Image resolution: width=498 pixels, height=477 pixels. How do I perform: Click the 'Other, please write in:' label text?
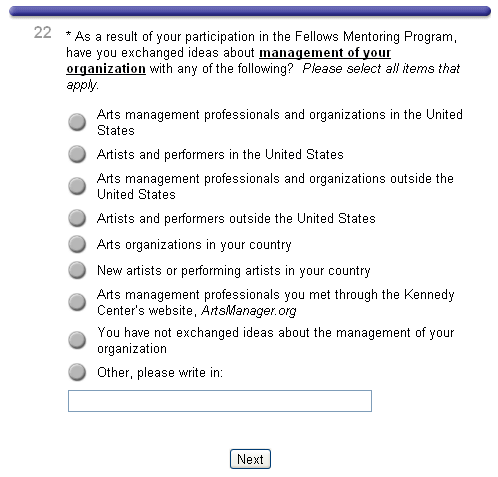coord(160,373)
